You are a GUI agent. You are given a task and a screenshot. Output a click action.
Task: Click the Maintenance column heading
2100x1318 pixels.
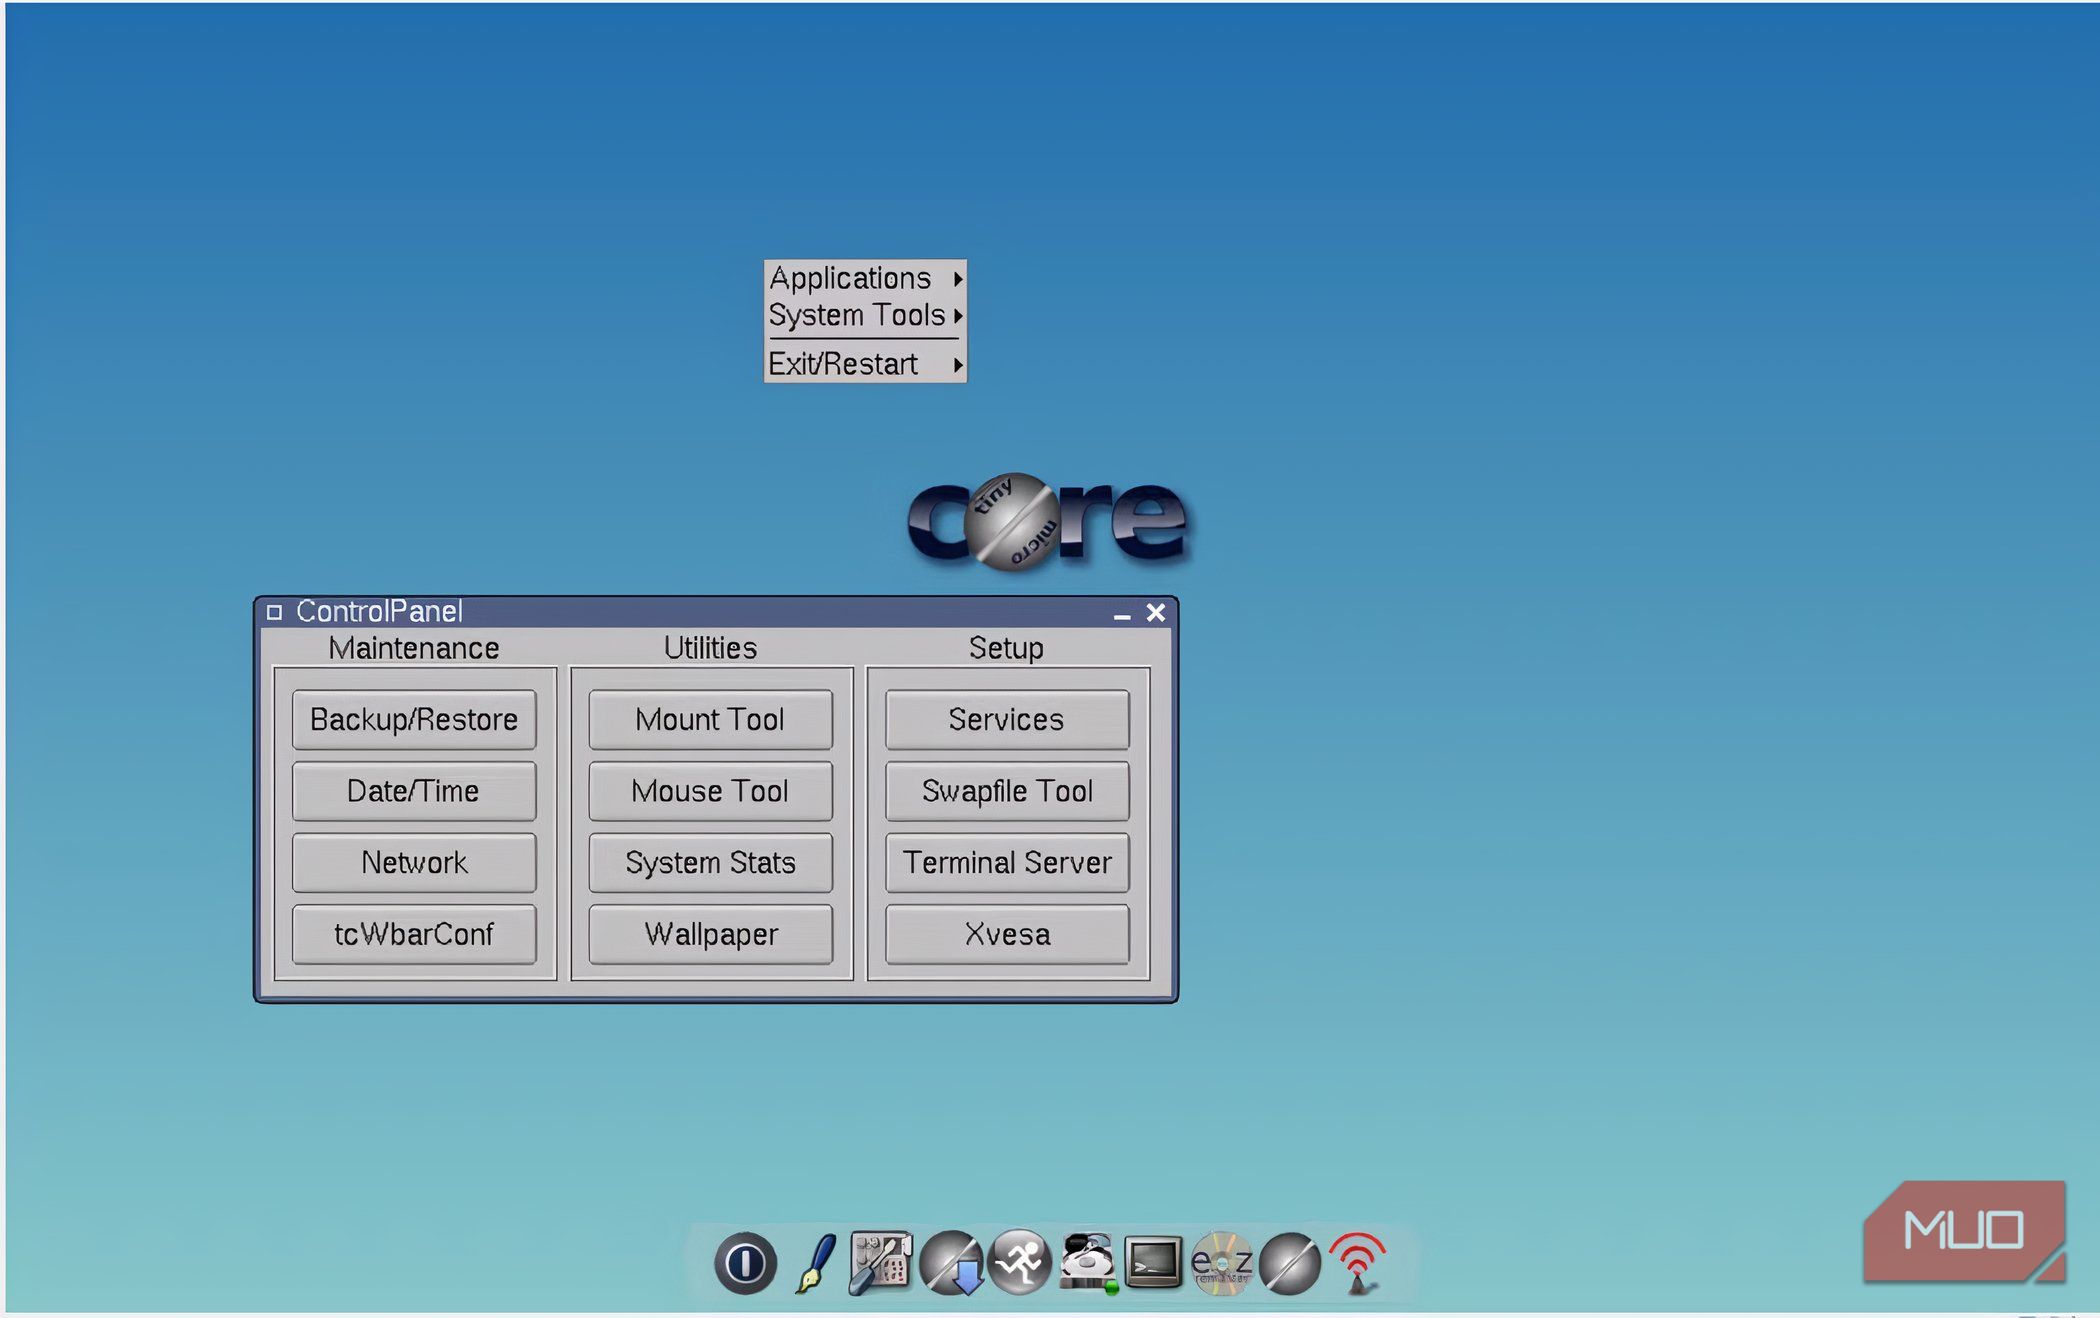pos(414,648)
